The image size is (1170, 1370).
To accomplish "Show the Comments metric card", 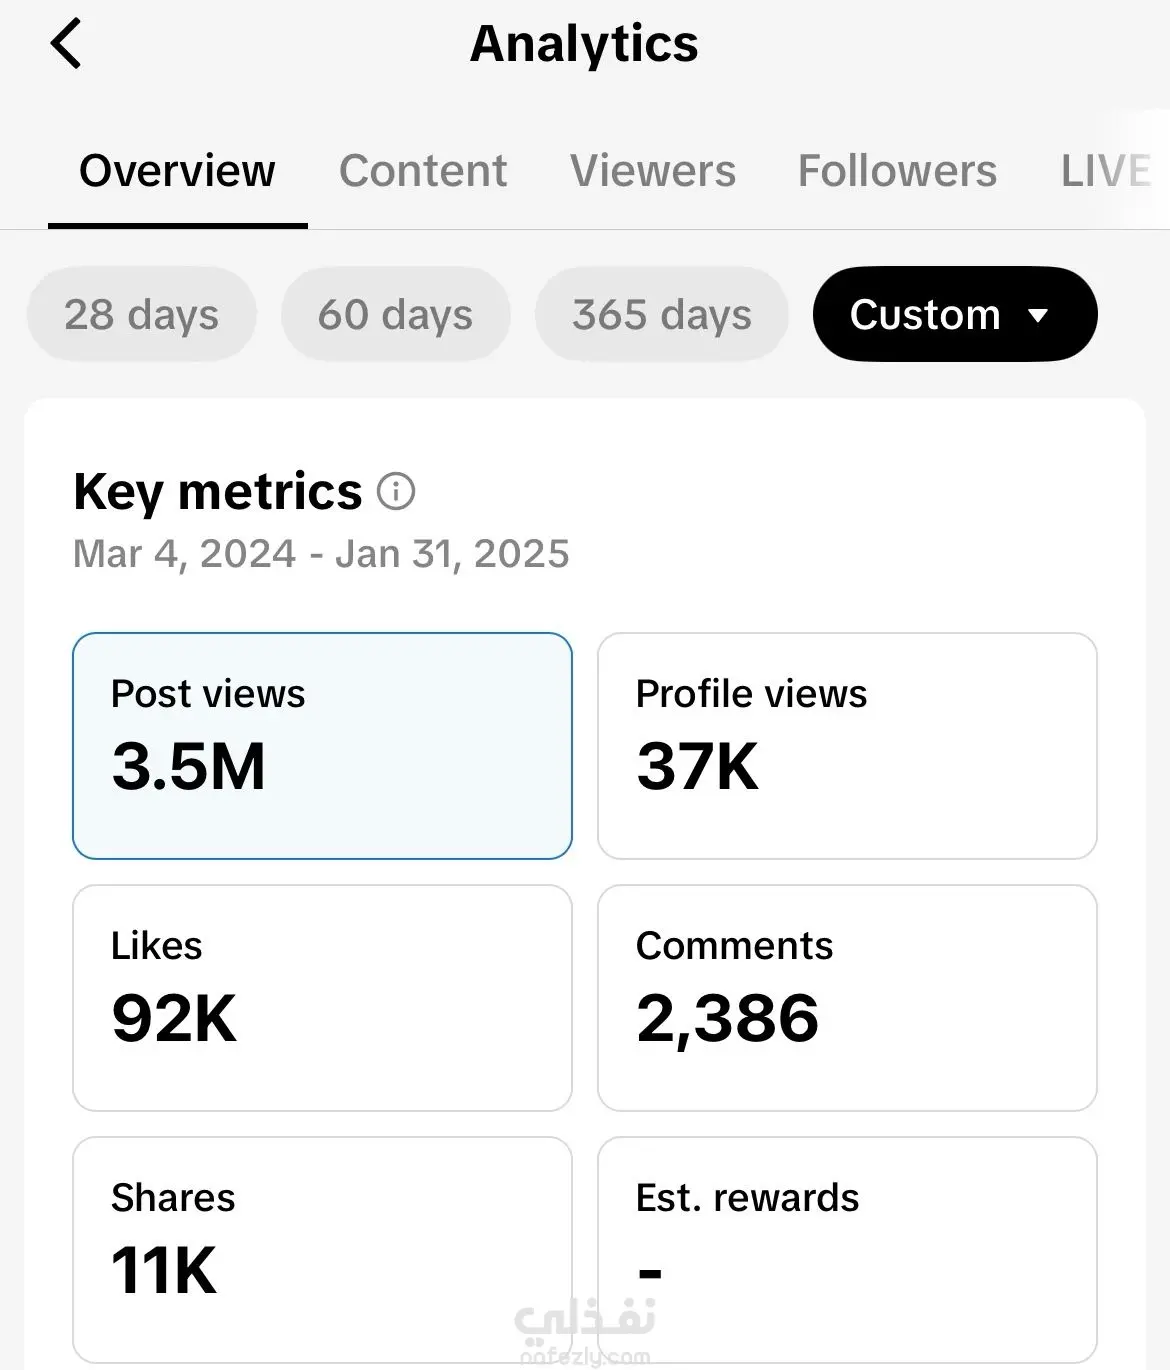I will pos(847,998).
